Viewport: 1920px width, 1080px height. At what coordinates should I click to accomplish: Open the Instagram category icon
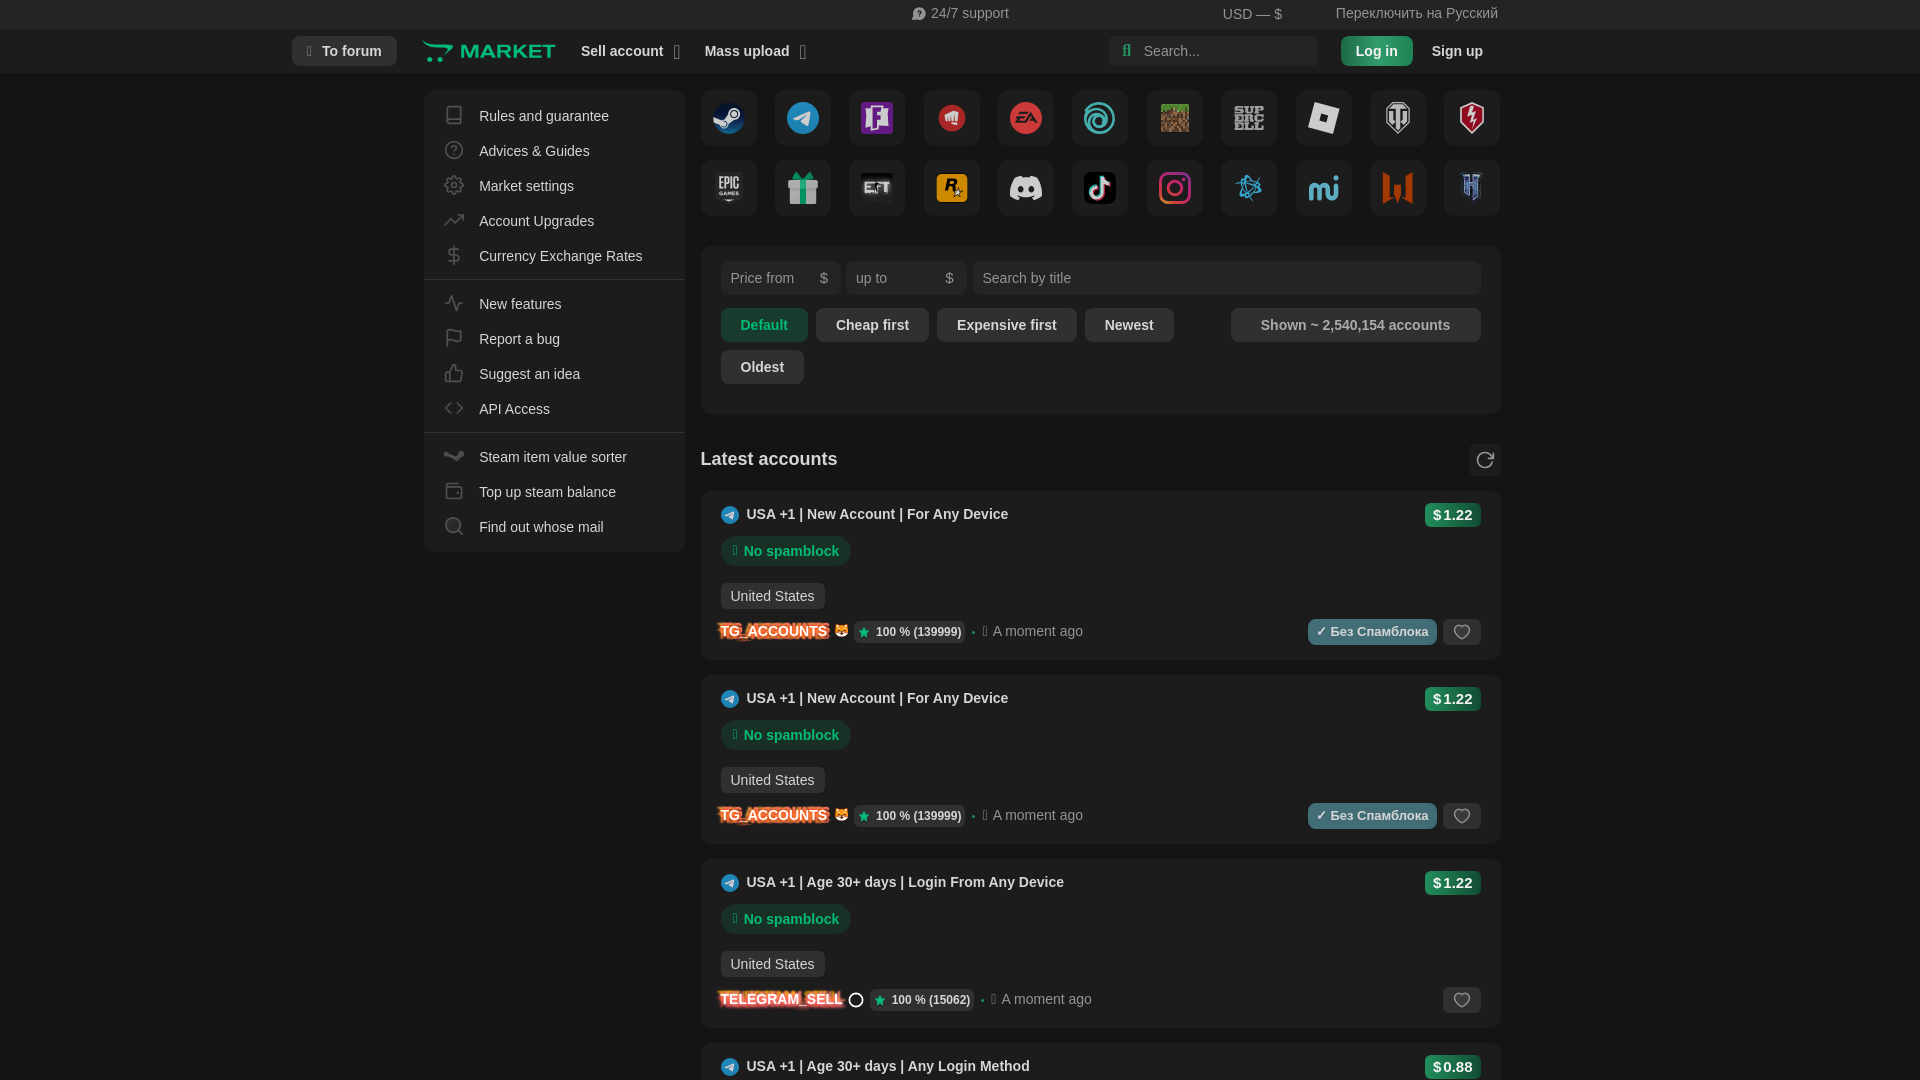pyautogui.click(x=1174, y=188)
